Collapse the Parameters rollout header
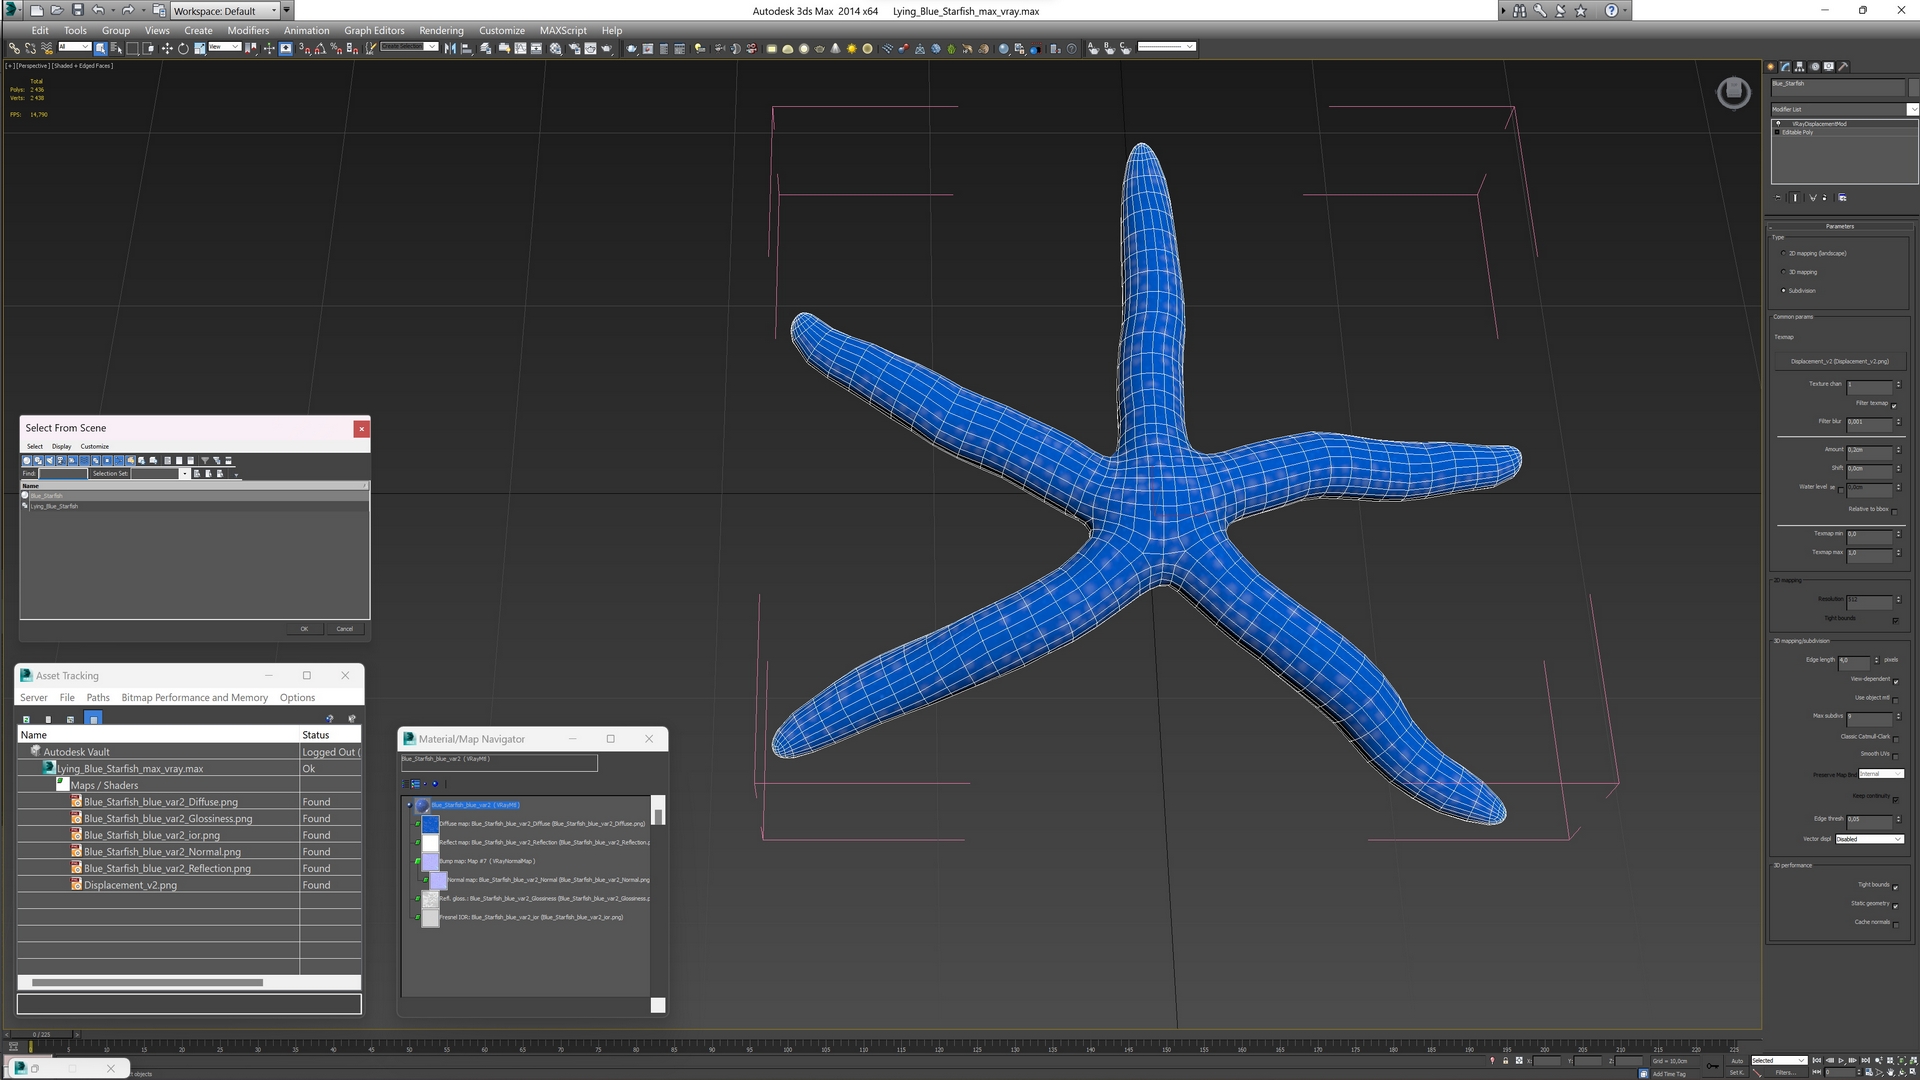This screenshot has height=1080, width=1920. tap(1839, 227)
